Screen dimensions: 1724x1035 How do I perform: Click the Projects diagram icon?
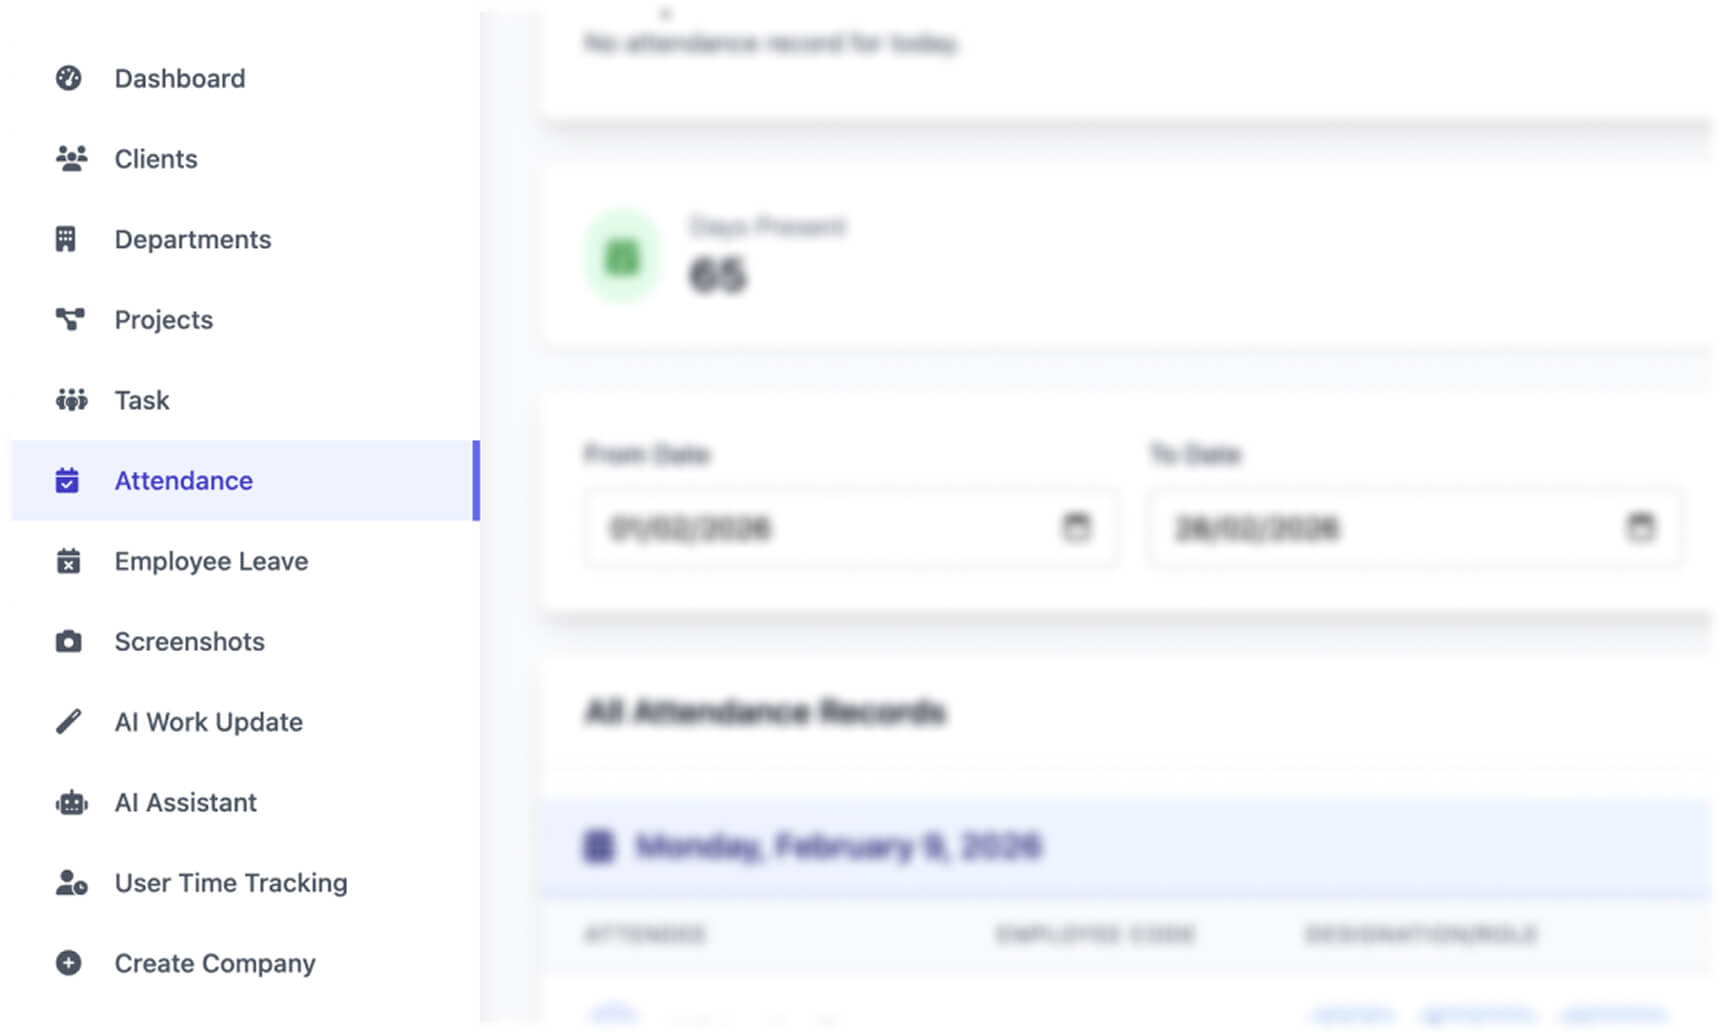pyautogui.click(x=69, y=319)
